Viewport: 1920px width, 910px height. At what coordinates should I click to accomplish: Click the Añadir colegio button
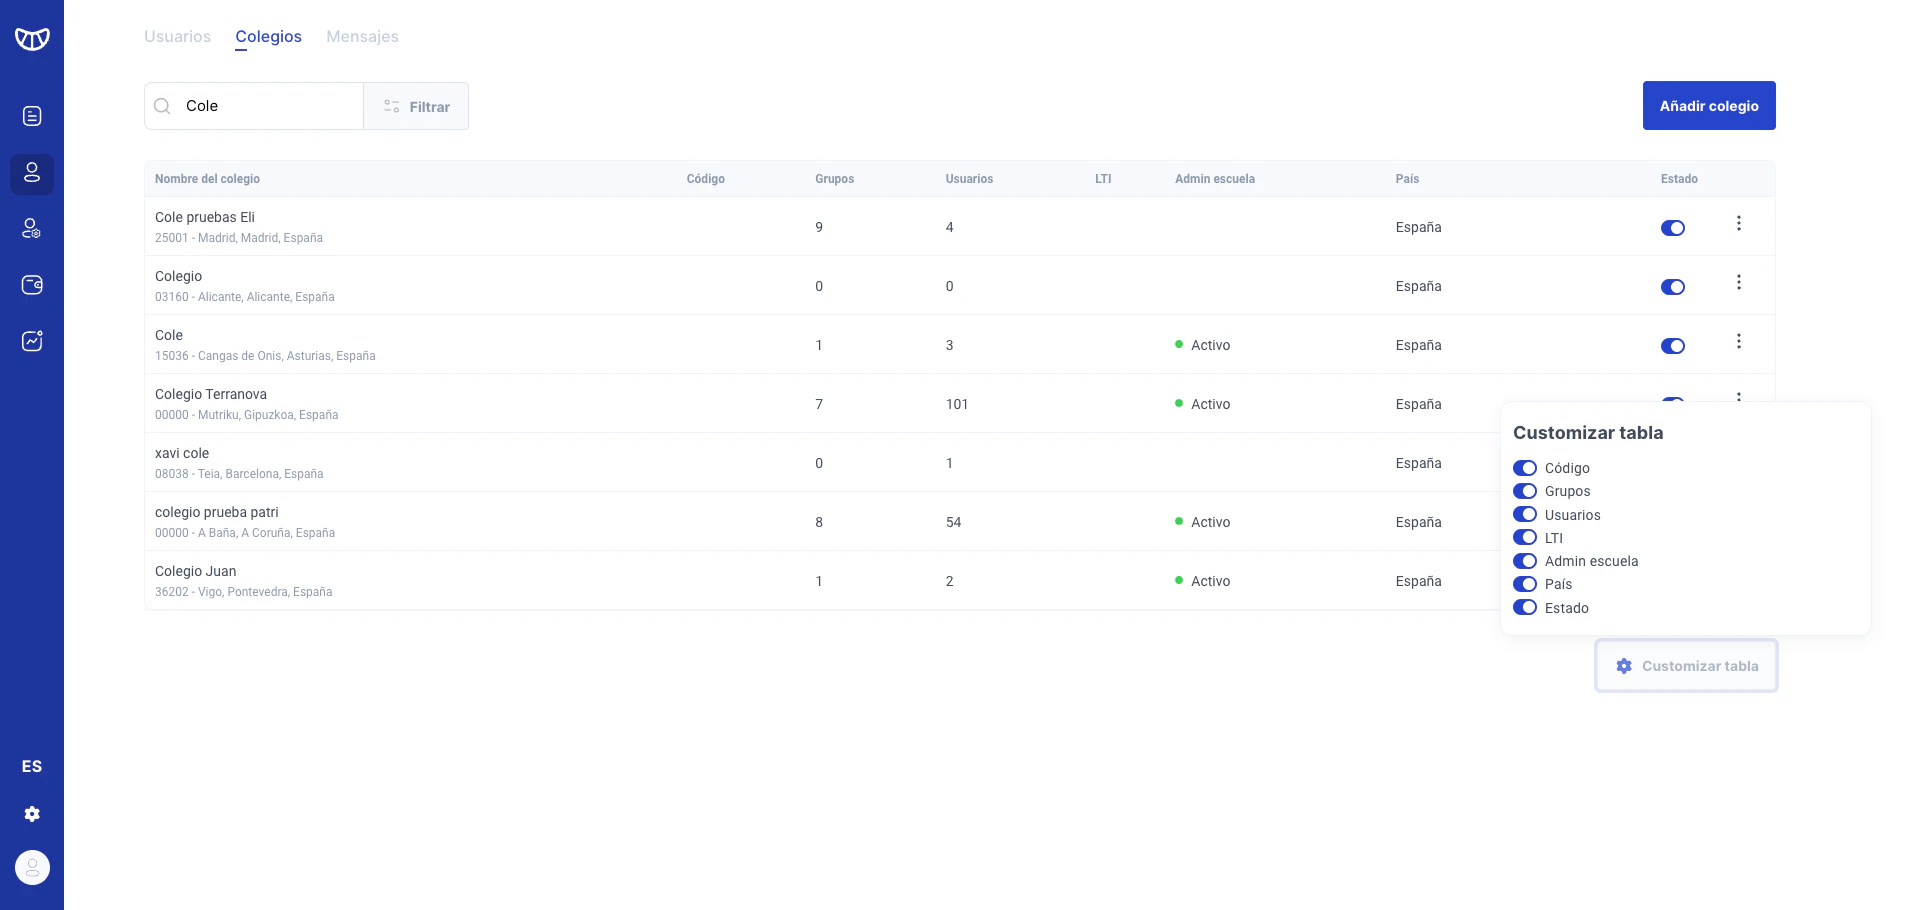click(x=1709, y=106)
